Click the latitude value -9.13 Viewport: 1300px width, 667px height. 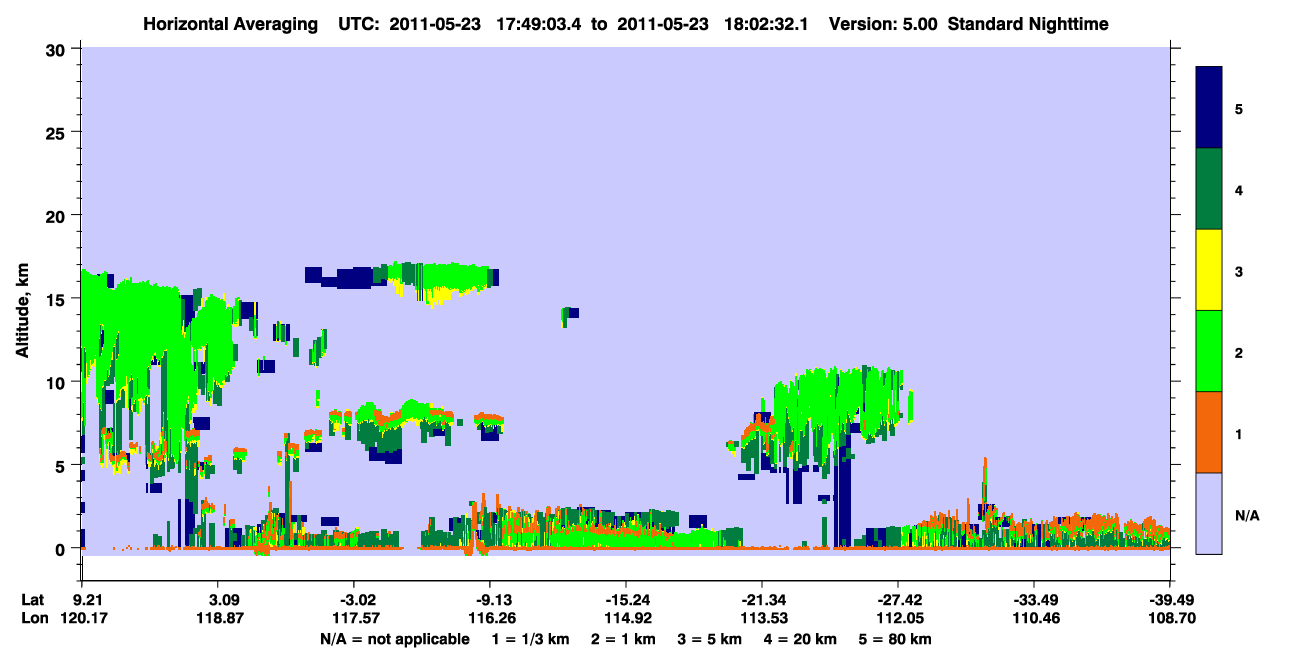[494, 600]
